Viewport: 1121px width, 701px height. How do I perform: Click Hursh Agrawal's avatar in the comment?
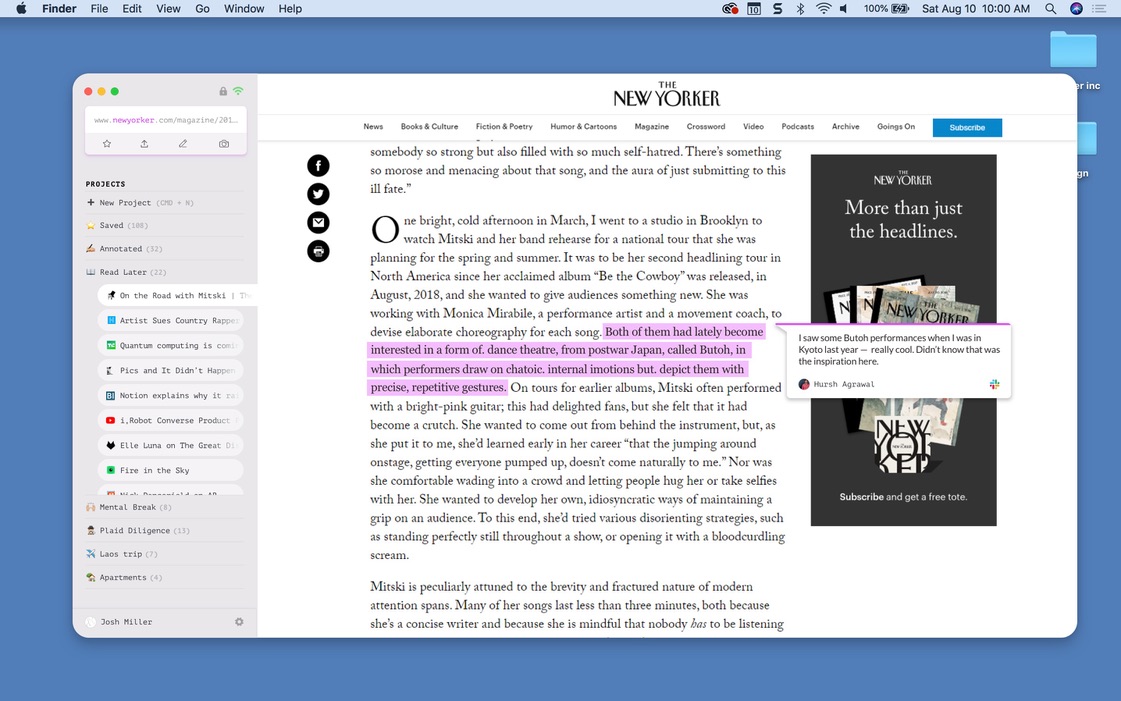point(804,384)
